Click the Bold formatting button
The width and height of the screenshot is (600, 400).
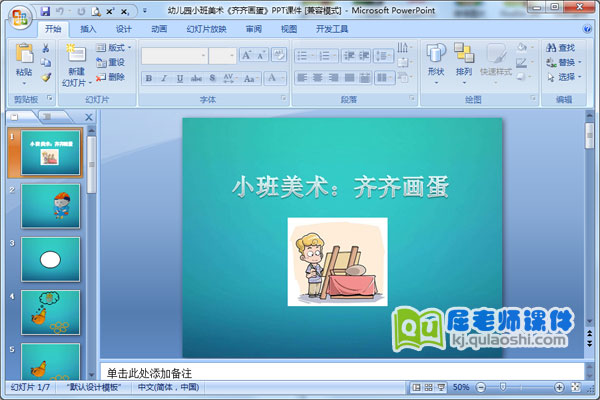[x=149, y=78]
